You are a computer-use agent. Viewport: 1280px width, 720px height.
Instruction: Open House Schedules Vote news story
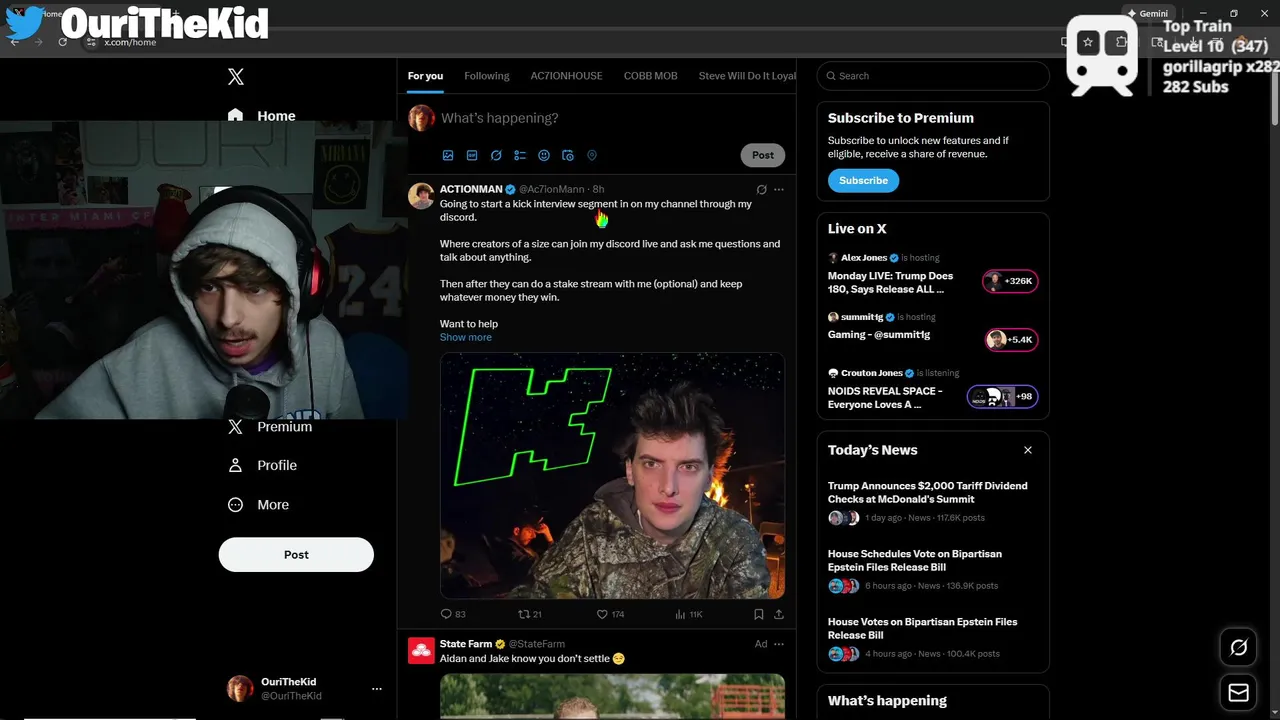coord(933,571)
